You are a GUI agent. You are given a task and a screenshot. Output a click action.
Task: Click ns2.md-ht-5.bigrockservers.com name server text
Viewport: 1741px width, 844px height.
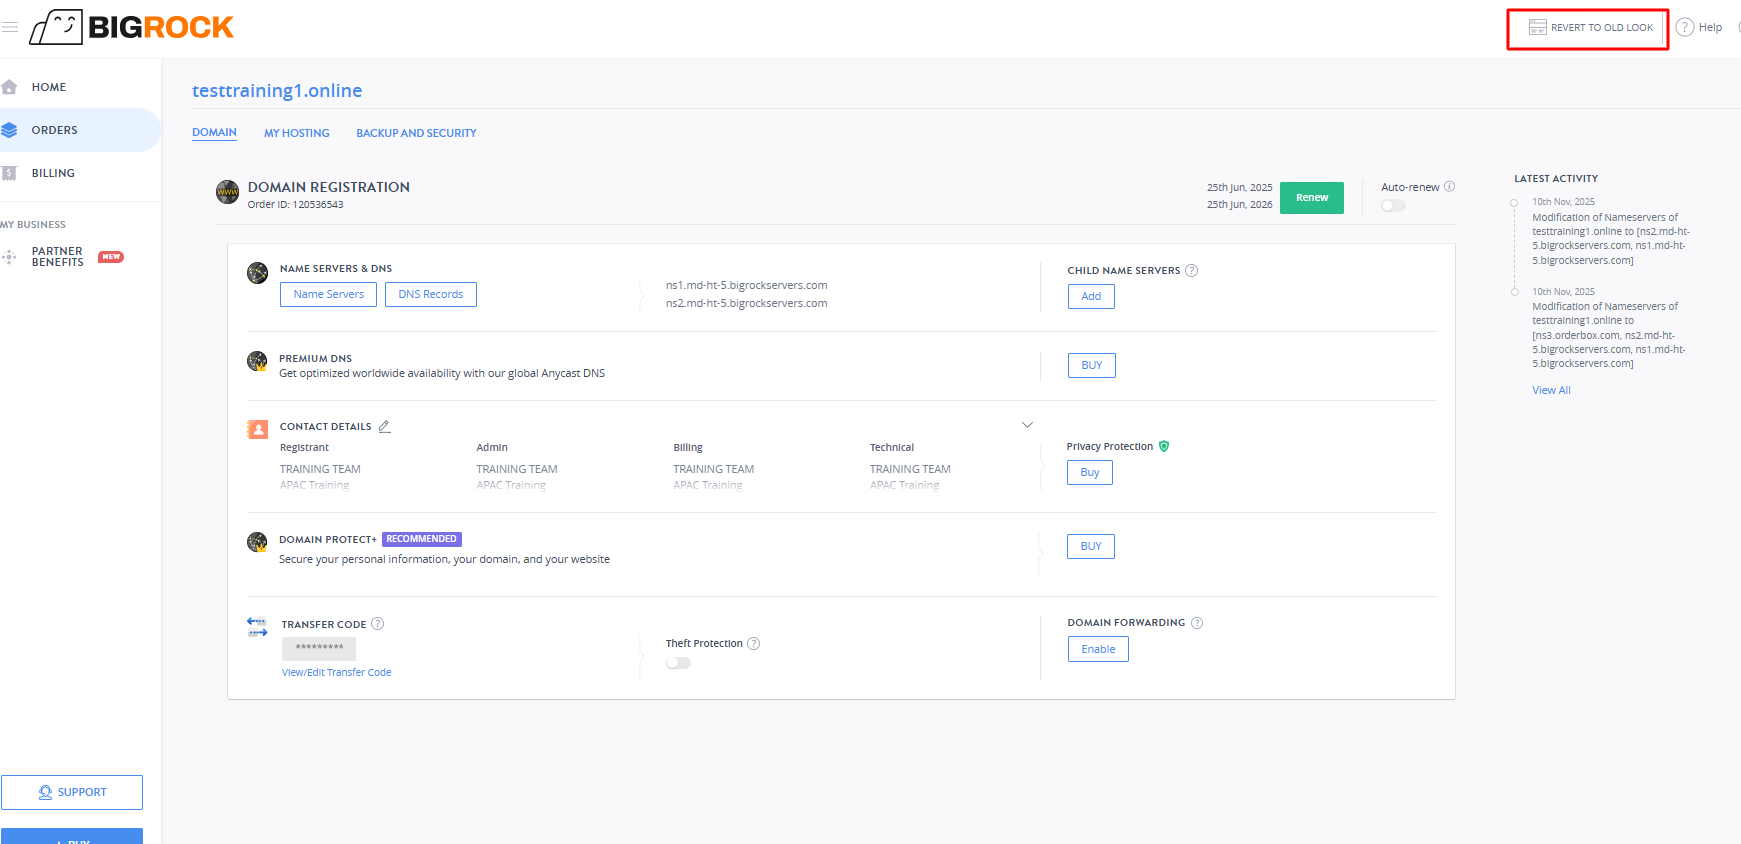[746, 303]
